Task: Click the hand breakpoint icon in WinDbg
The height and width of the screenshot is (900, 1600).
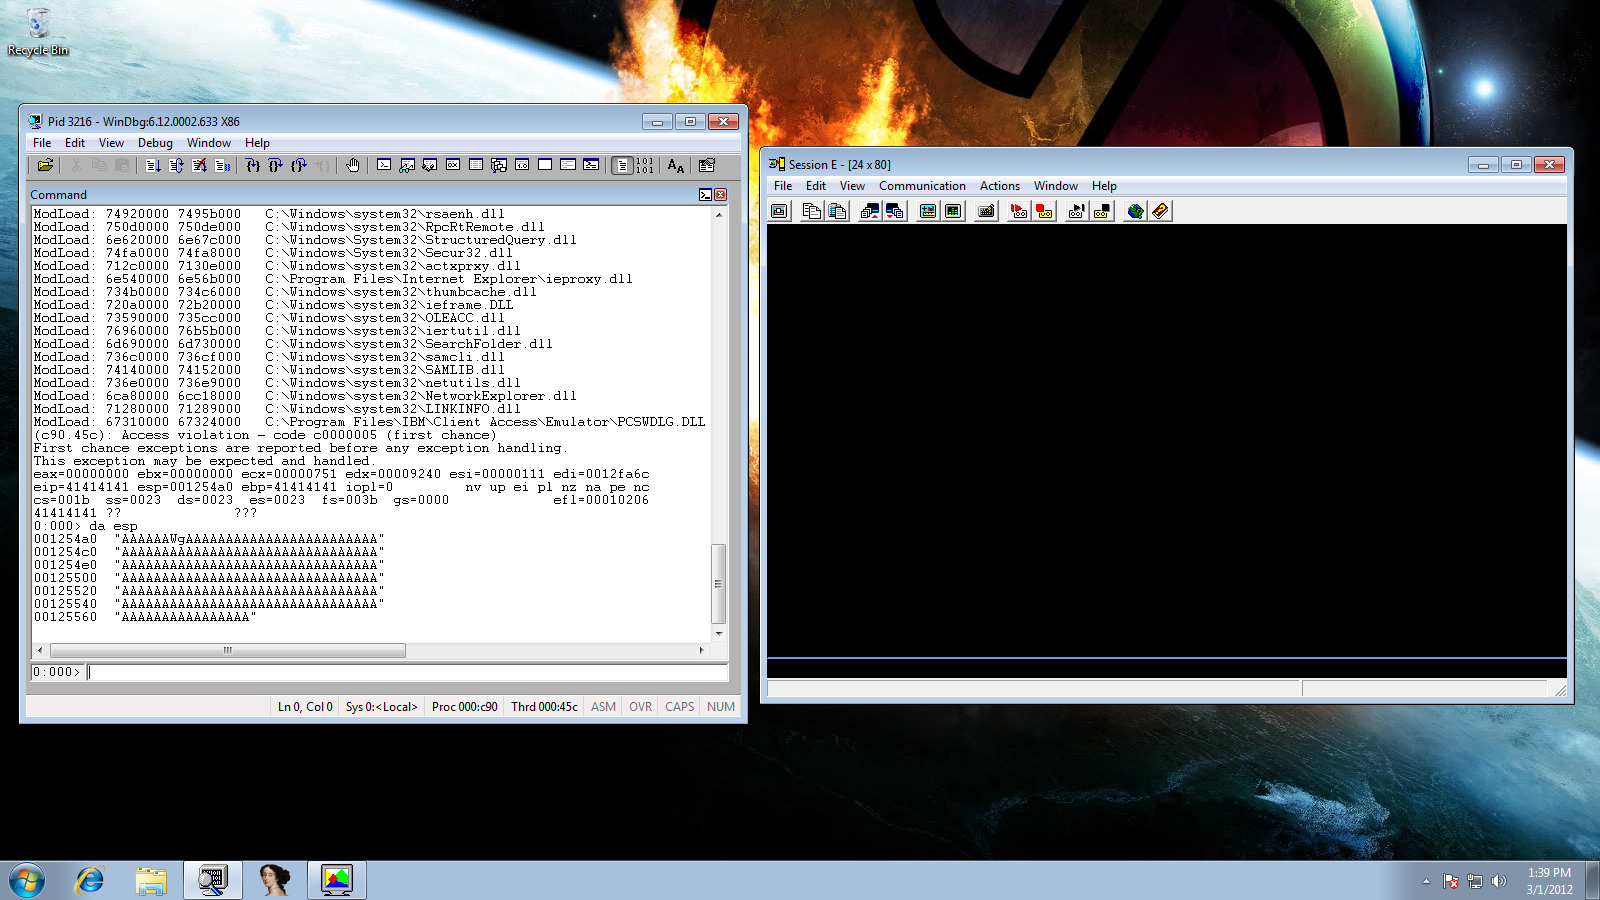Action: pos(352,166)
